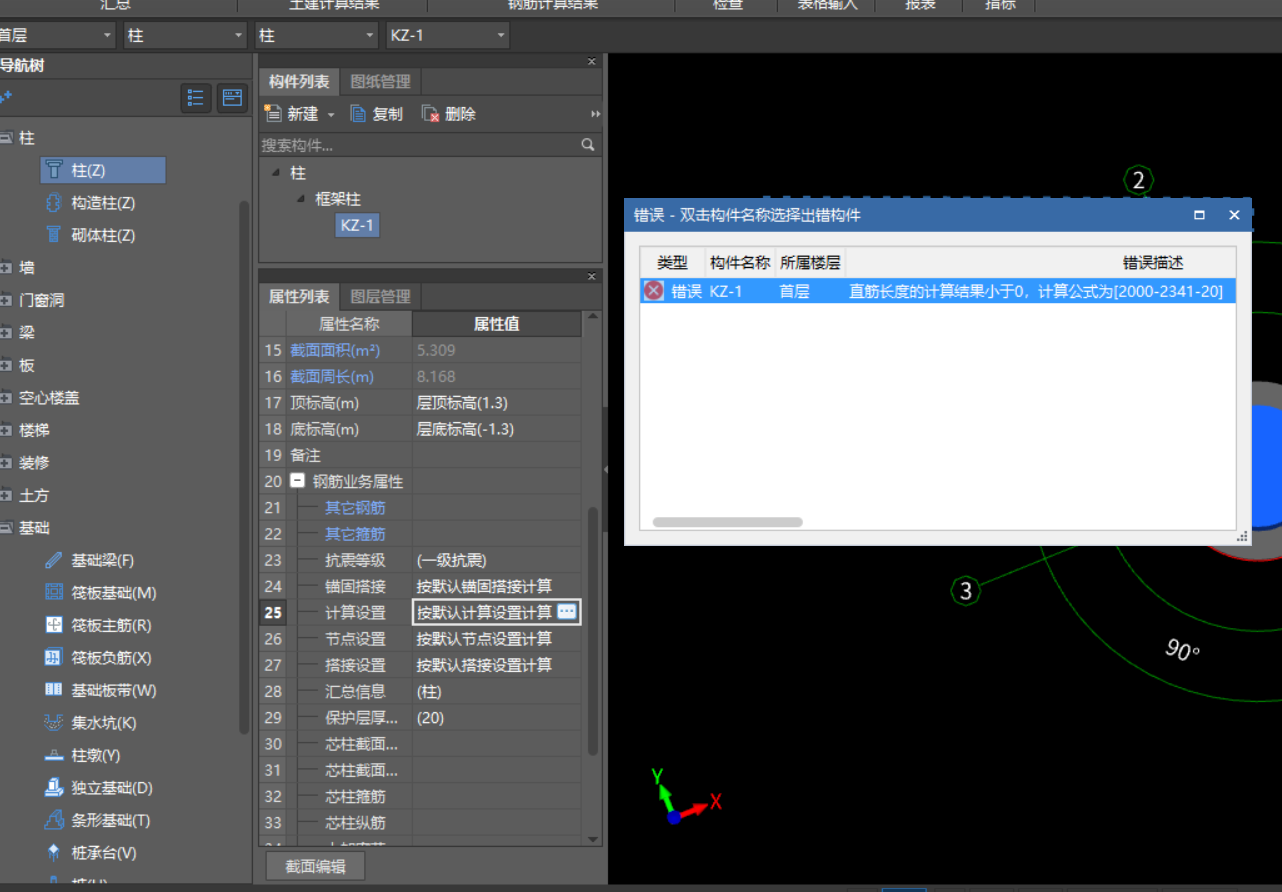Viewport: 1282px width, 892px height.
Task: Click 错误描述 column header
Action: pyautogui.click(x=1152, y=263)
